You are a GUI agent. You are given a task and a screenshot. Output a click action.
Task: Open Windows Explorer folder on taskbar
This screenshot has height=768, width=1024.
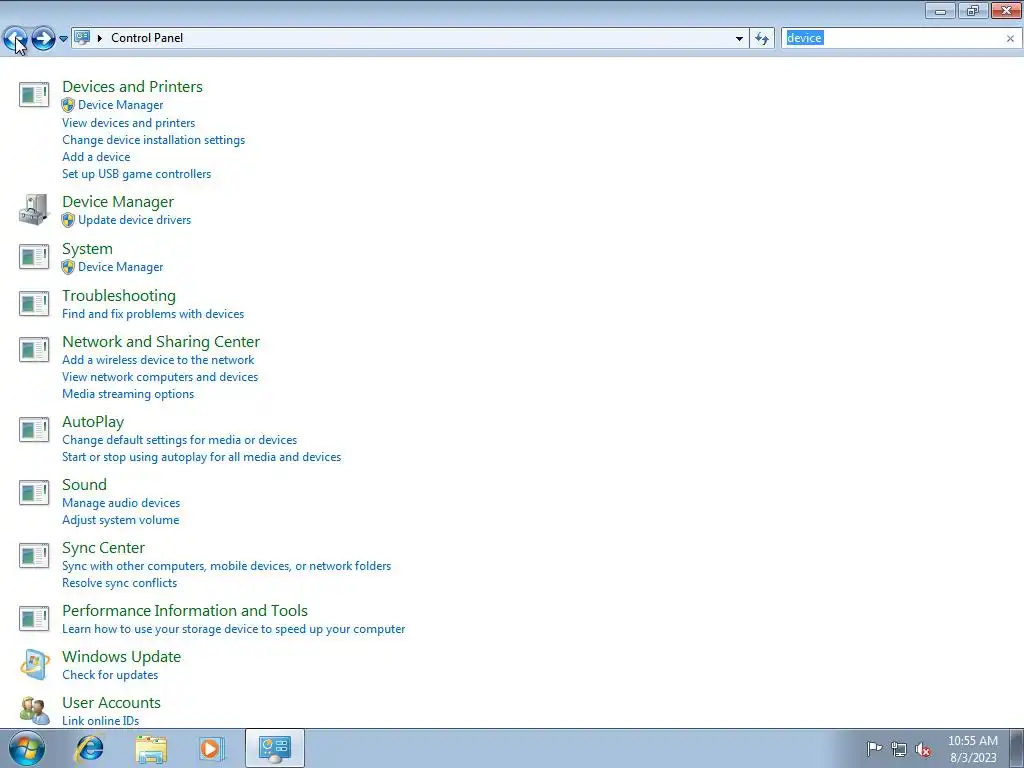point(151,749)
